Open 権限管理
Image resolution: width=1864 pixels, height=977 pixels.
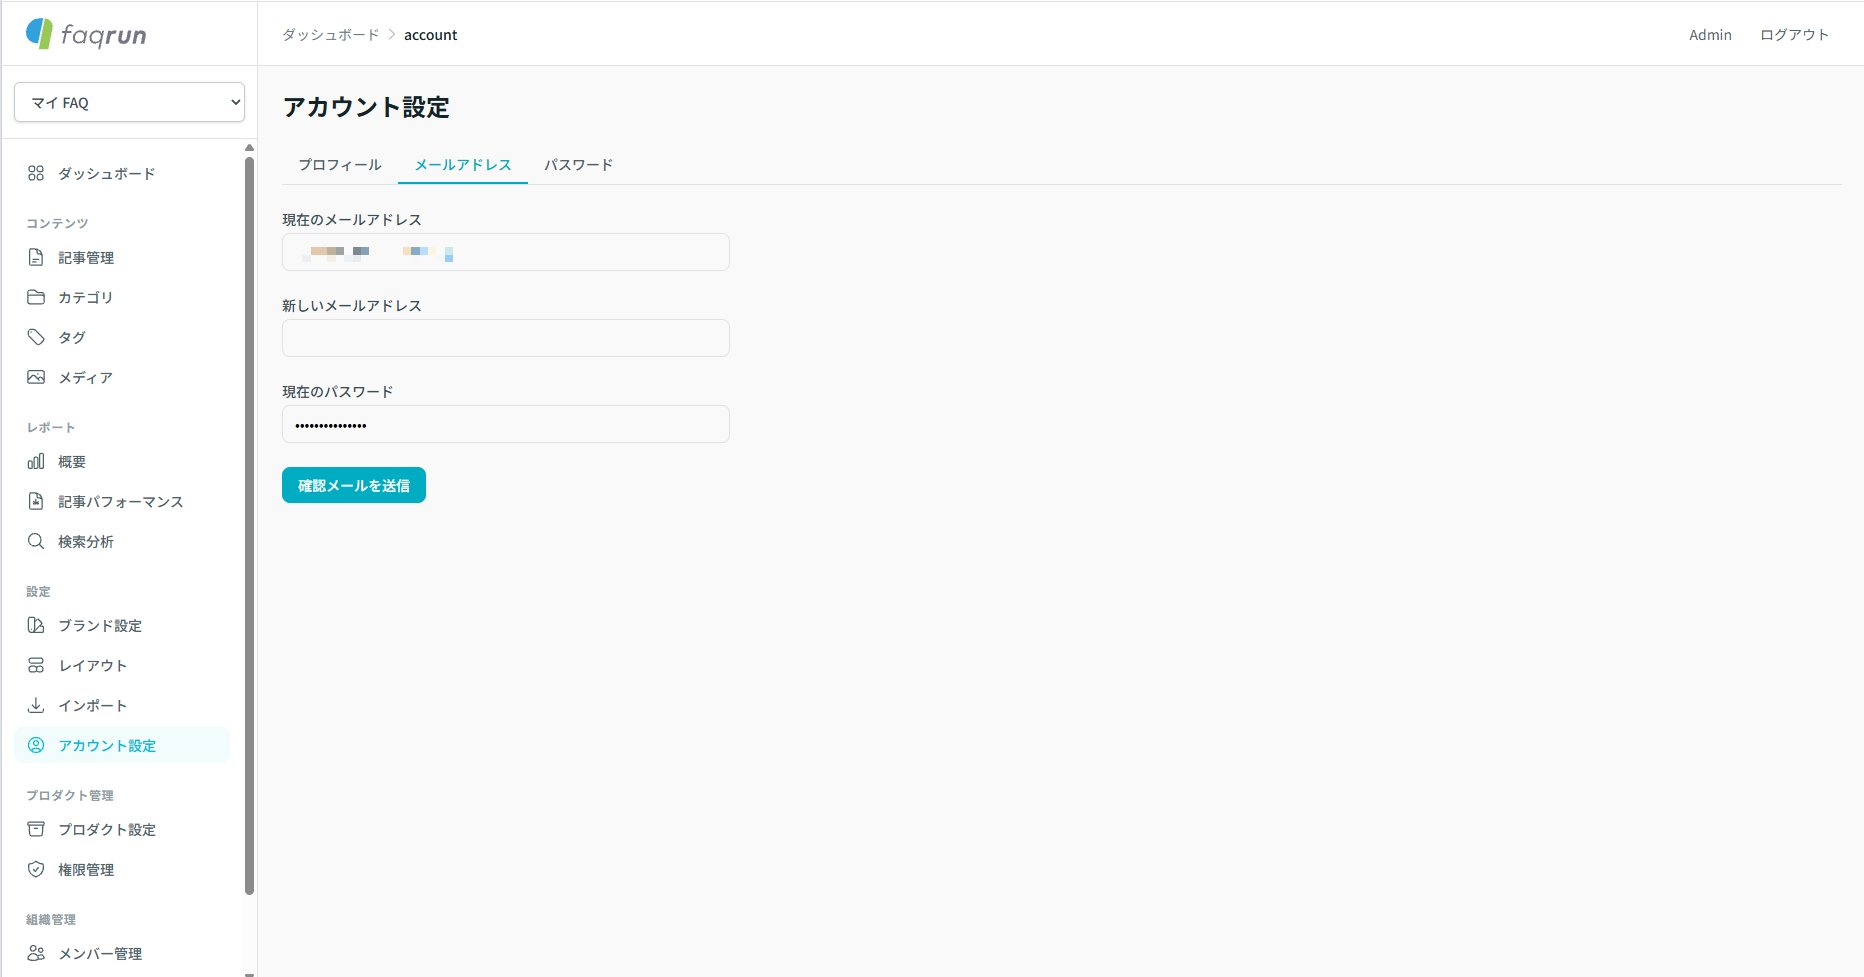122,869
